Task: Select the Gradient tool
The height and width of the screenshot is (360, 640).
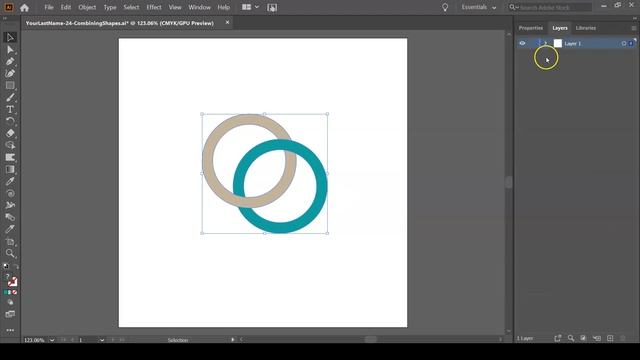Action: tap(10, 169)
